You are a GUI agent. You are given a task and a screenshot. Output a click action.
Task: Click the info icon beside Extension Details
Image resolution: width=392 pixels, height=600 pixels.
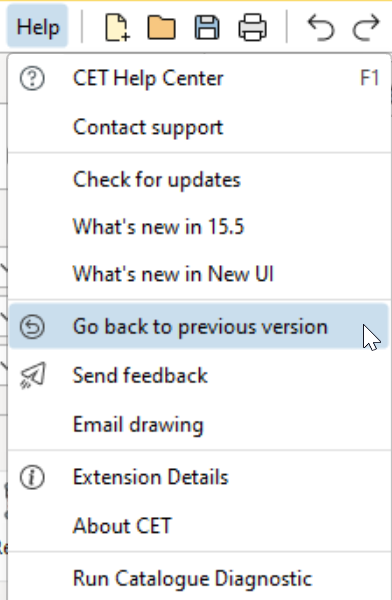tap(32, 477)
